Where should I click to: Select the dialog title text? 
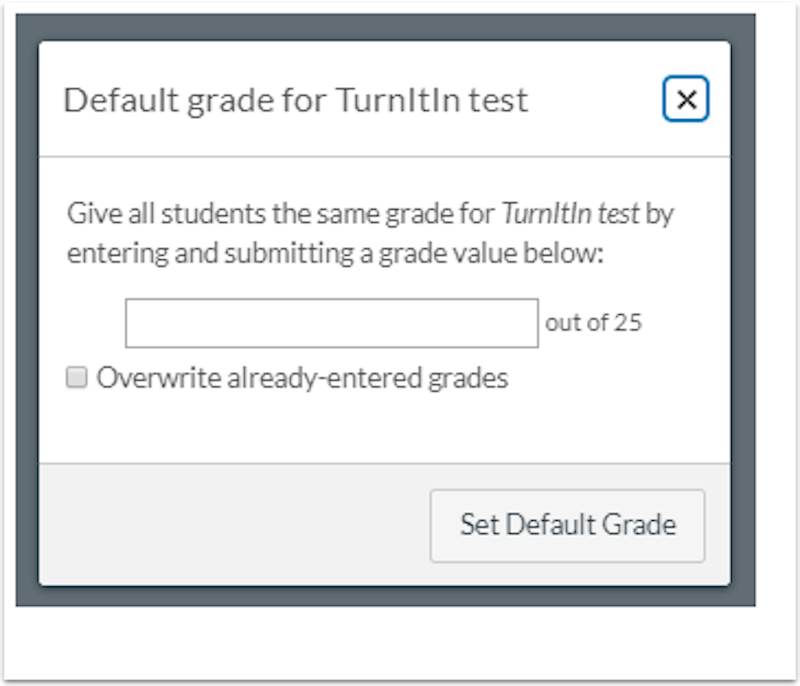click(296, 100)
